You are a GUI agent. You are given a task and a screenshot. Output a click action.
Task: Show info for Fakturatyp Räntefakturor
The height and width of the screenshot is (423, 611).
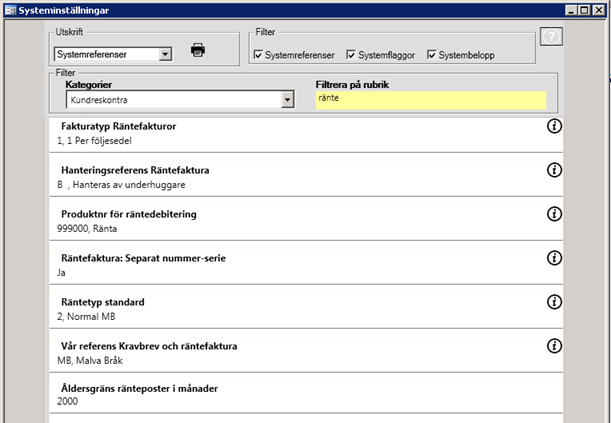coord(556,126)
